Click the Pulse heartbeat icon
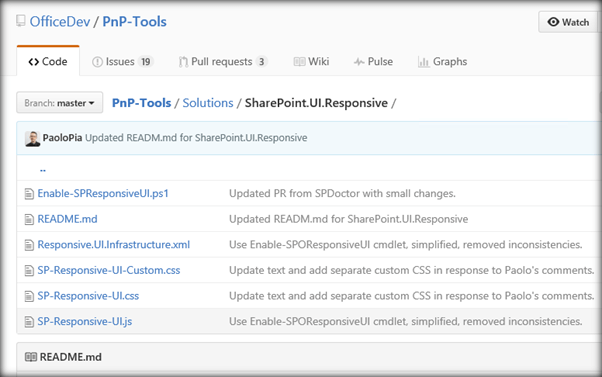Image resolution: width=602 pixels, height=377 pixels. pos(359,62)
